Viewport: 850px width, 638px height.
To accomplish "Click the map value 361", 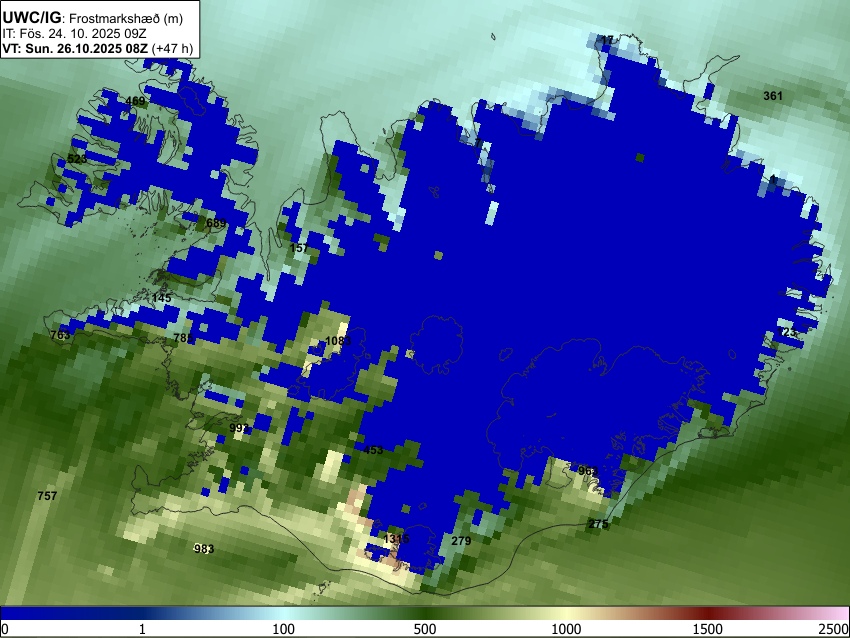I will (x=773, y=96).
